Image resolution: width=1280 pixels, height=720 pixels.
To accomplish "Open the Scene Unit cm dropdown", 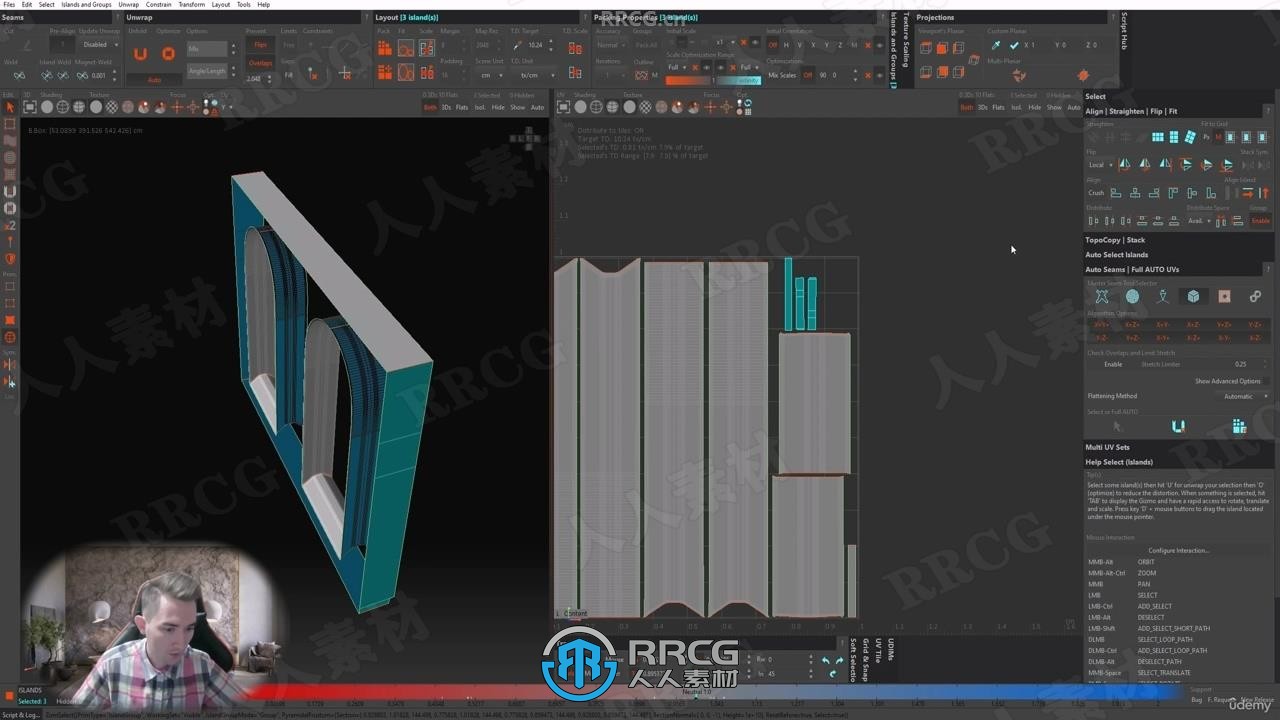I will 490,75.
